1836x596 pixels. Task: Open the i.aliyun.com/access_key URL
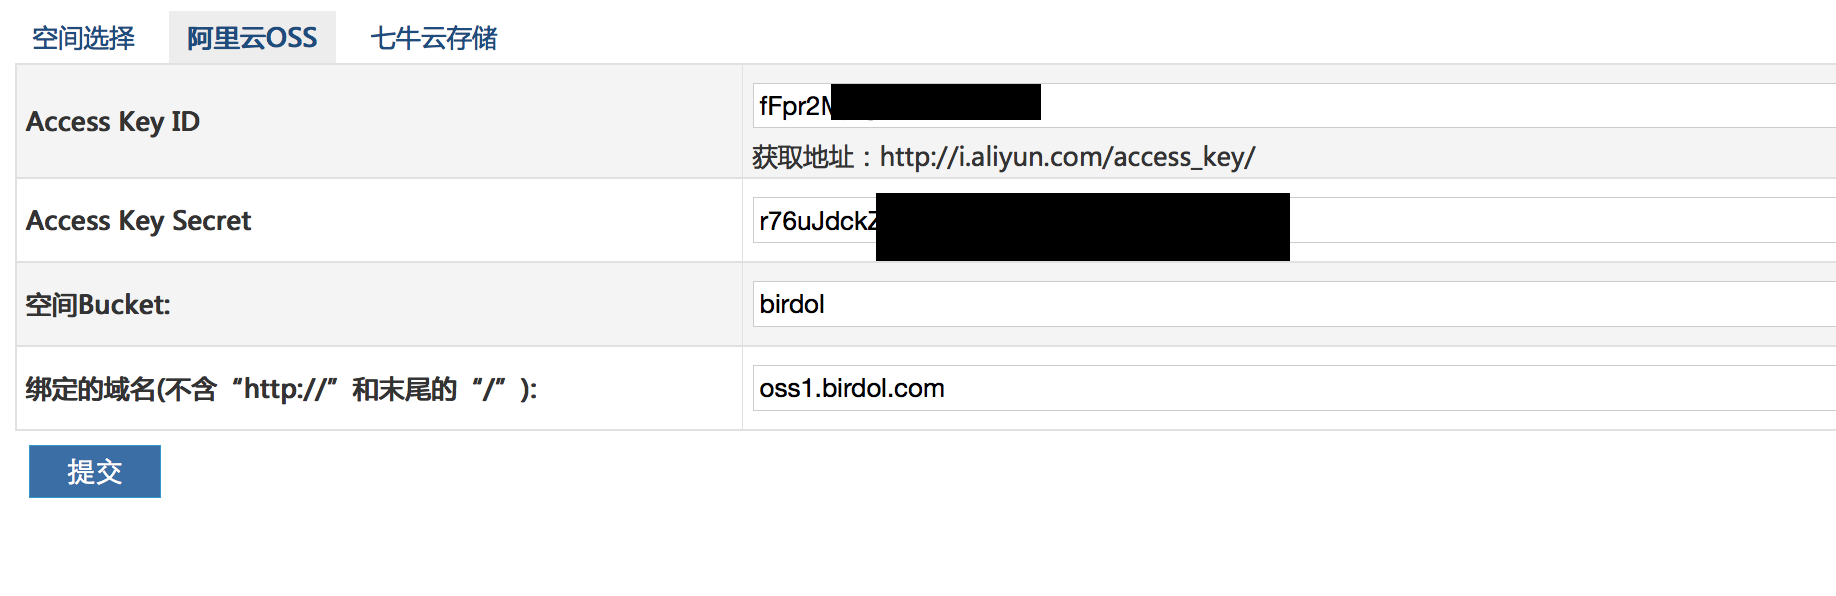coord(1067,157)
